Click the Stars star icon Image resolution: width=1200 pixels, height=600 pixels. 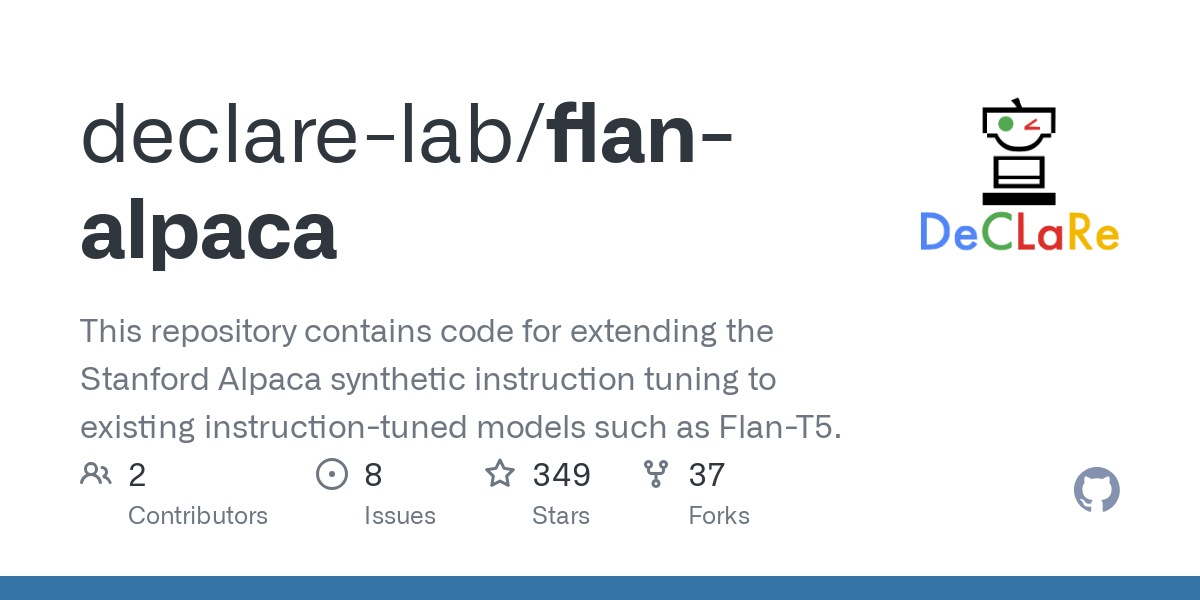500,474
